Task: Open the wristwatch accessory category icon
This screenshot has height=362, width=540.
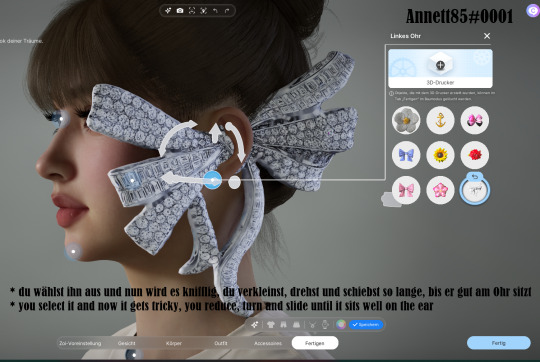Action: pyautogui.click(x=325, y=325)
